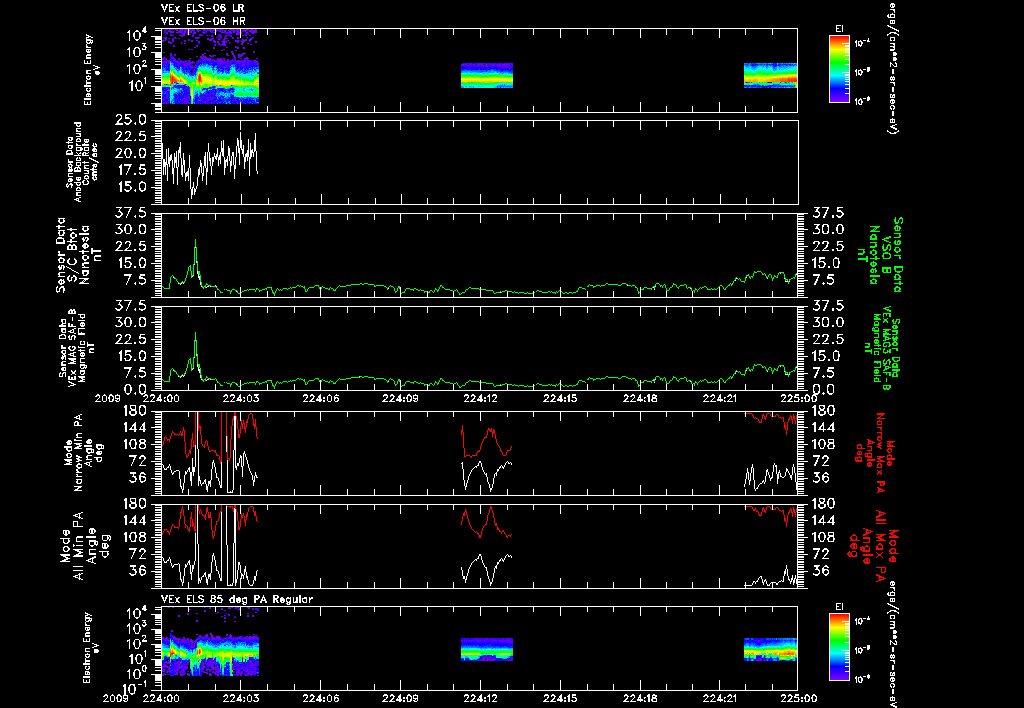The width and height of the screenshot is (1024, 708).
Task: Click the top spectrogram segment ending at 225:00
Action: (x=771, y=75)
